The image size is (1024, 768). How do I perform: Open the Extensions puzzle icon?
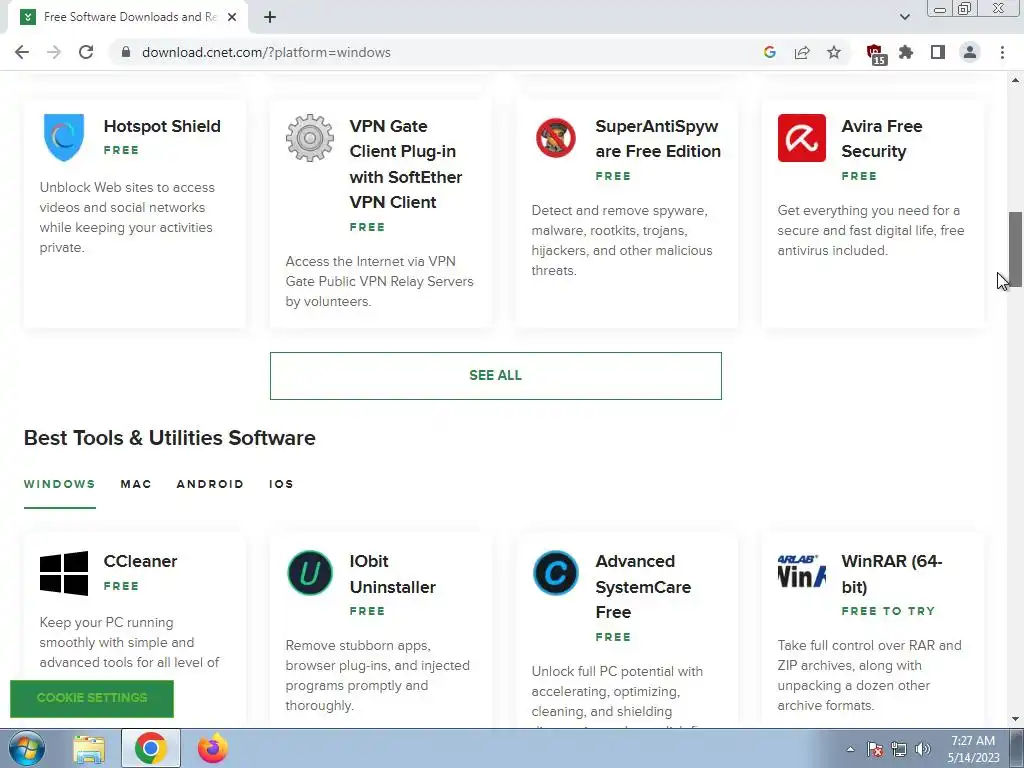pos(906,52)
